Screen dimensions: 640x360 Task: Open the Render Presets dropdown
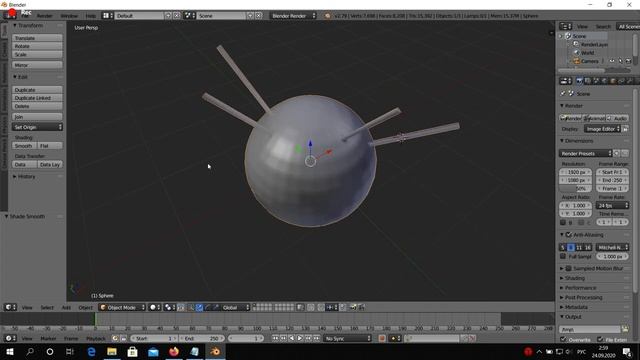(x=585, y=153)
